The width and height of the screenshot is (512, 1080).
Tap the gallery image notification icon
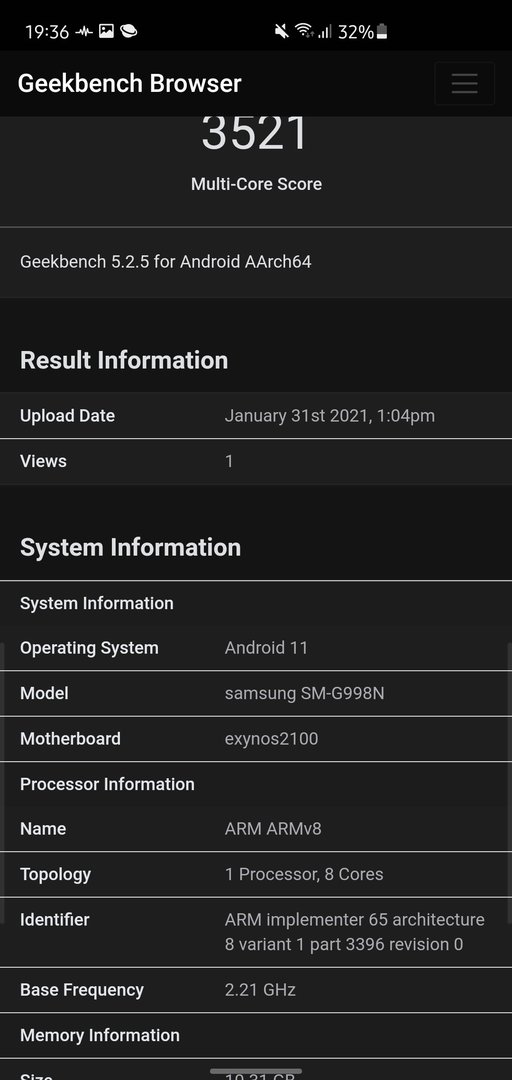pyautogui.click(x=106, y=31)
